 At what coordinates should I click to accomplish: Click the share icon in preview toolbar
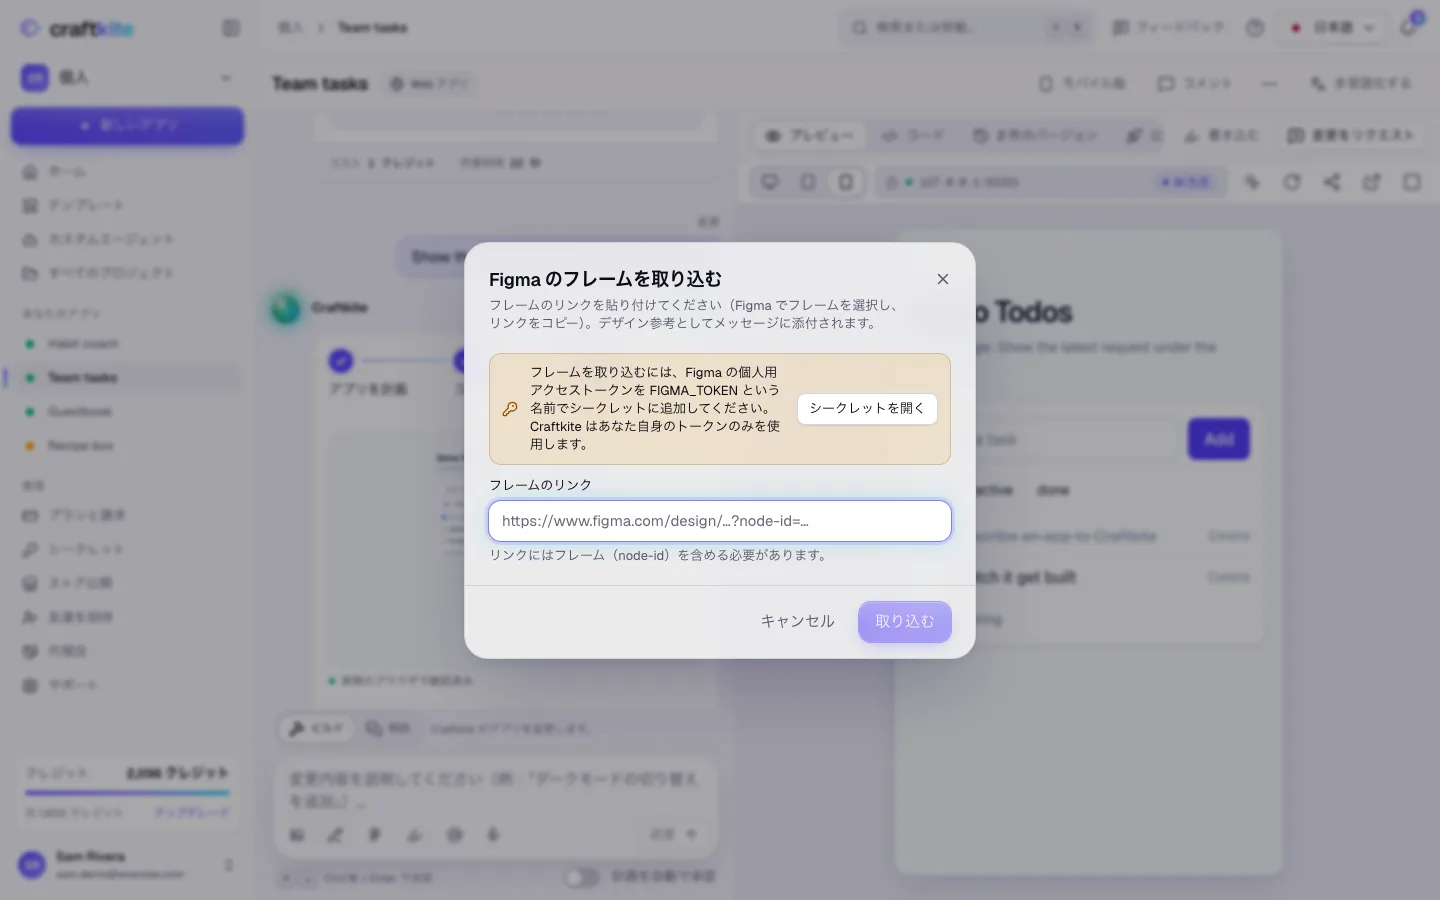[1332, 182]
